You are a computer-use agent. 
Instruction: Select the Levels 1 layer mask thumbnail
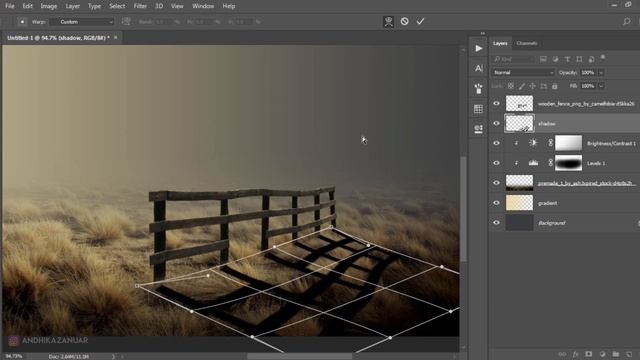[569, 163]
